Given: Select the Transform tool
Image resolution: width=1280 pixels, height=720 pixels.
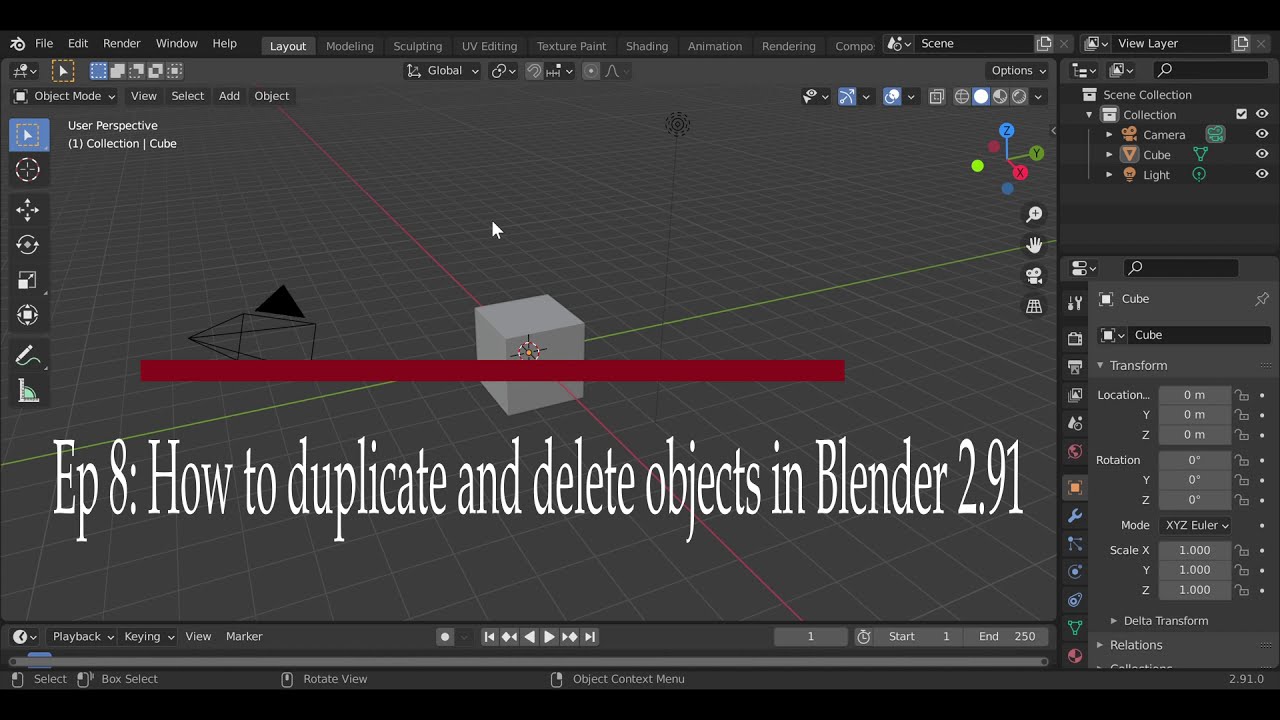Looking at the screenshot, I should click(x=28, y=315).
